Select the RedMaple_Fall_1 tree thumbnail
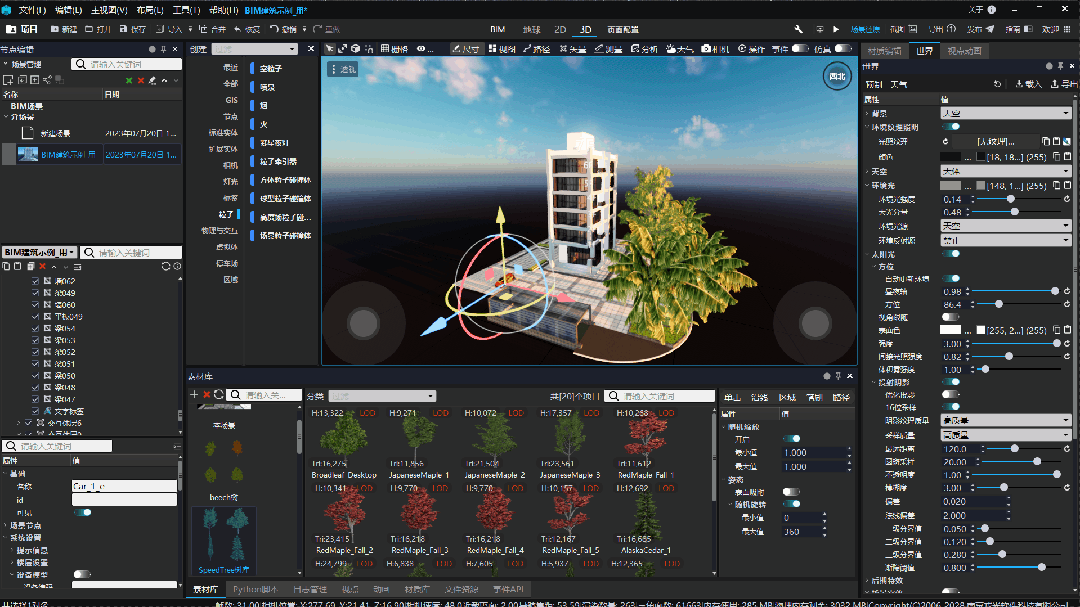This screenshot has width=1080, height=607. click(646, 440)
